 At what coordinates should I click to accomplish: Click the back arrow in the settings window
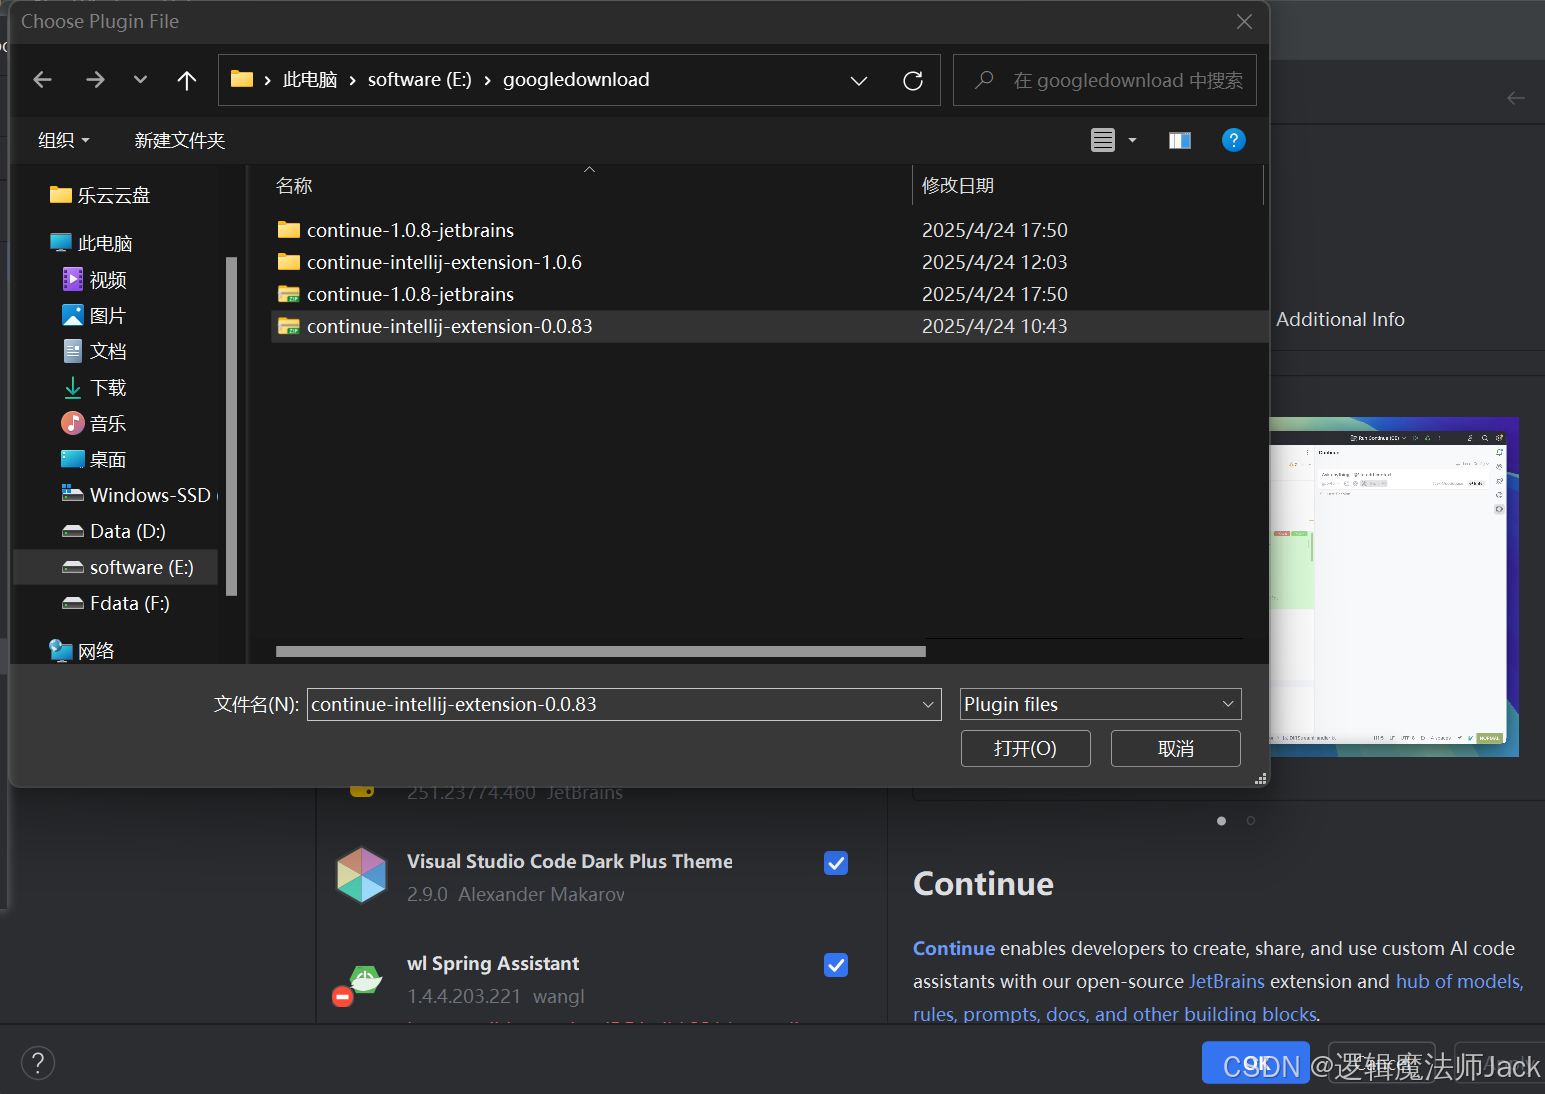pos(1516,98)
